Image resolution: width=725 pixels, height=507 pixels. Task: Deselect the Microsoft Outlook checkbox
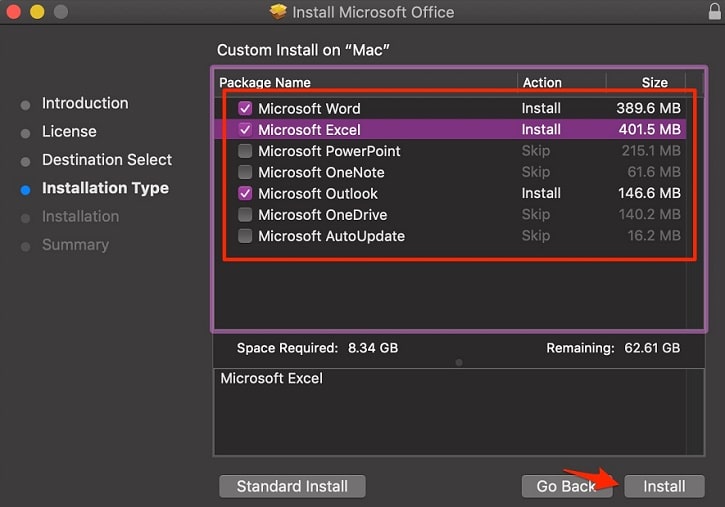pos(245,194)
